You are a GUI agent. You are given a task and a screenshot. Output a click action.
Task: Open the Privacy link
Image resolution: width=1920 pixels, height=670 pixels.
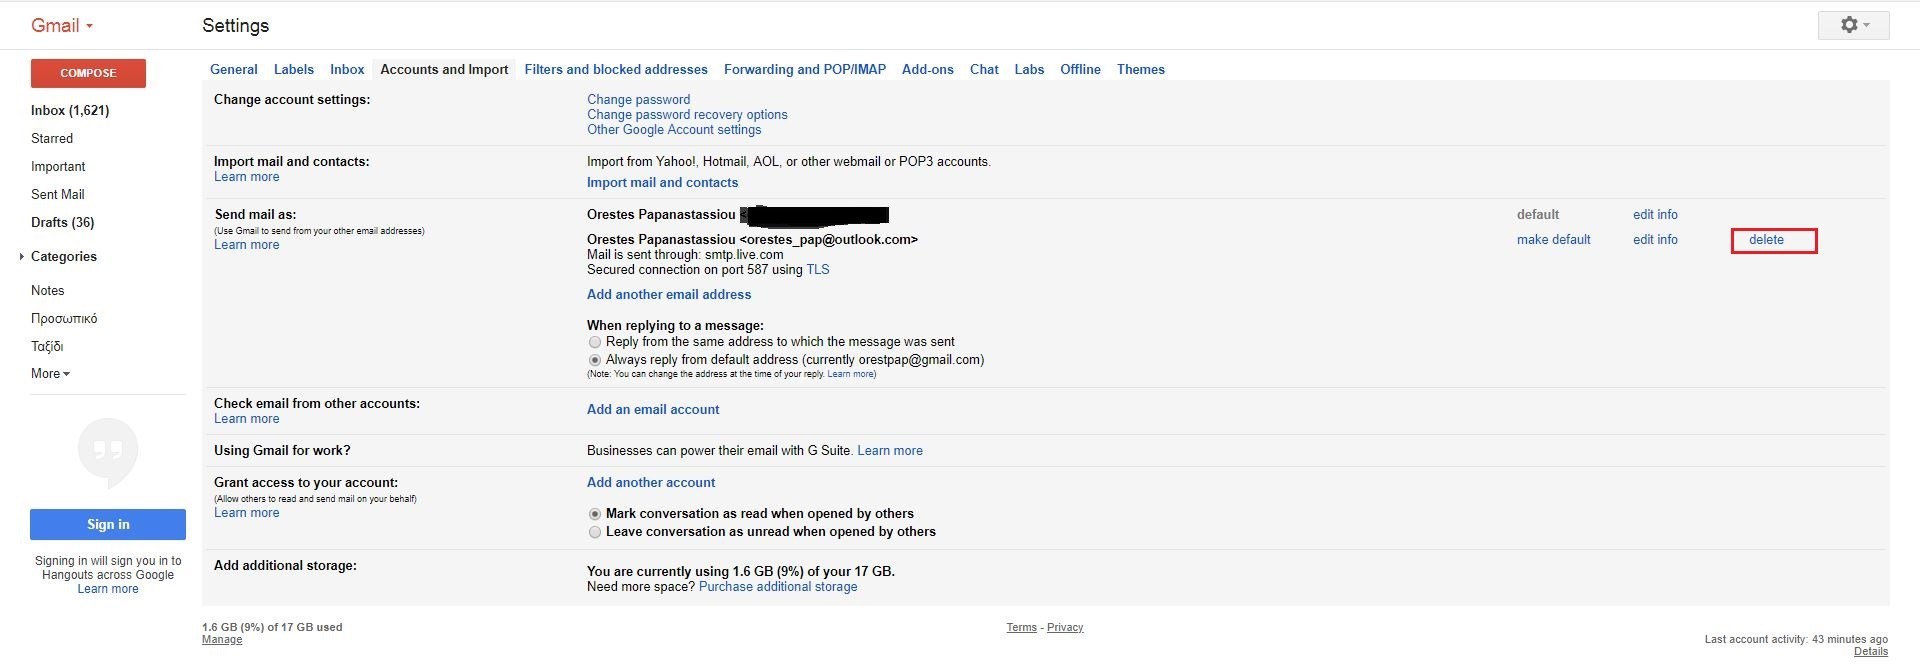click(x=1065, y=627)
